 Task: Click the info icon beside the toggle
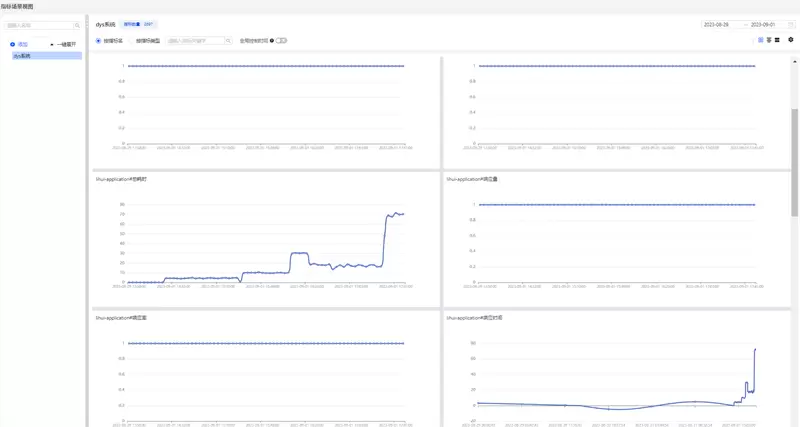[x=272, y=41]
